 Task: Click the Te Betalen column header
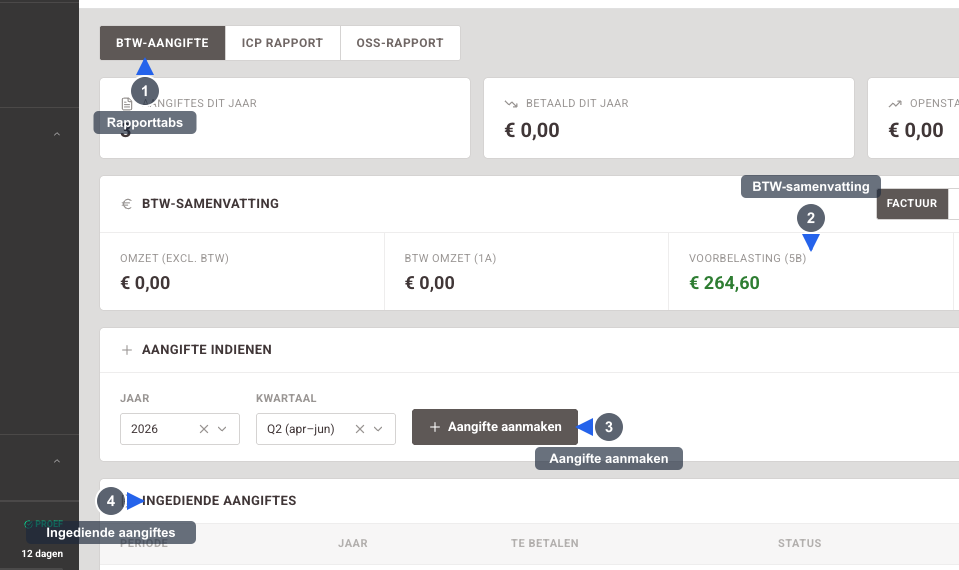point(544,543)
